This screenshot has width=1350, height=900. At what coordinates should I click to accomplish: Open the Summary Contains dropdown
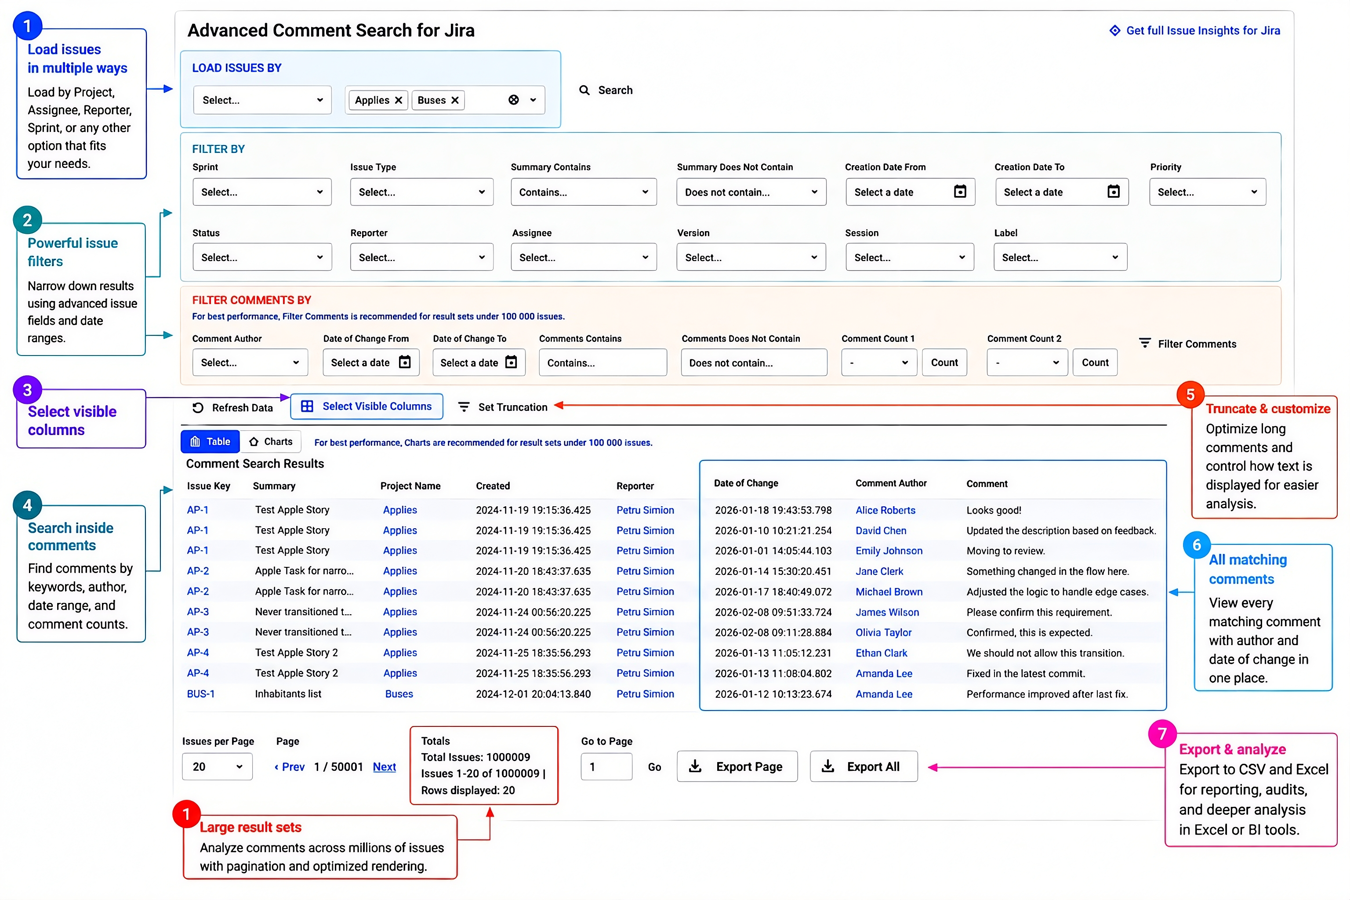[584, 192]
